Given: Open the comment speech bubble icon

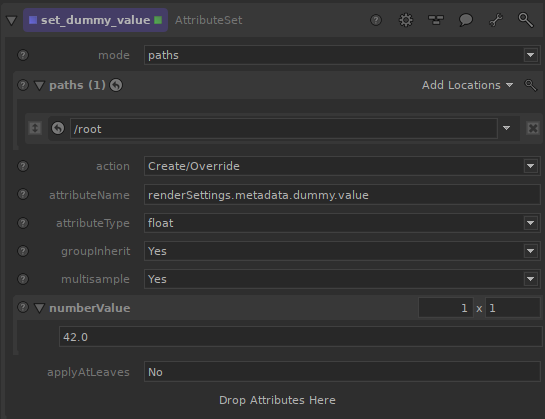Looking at the screenshot, I should click(466, 20).
